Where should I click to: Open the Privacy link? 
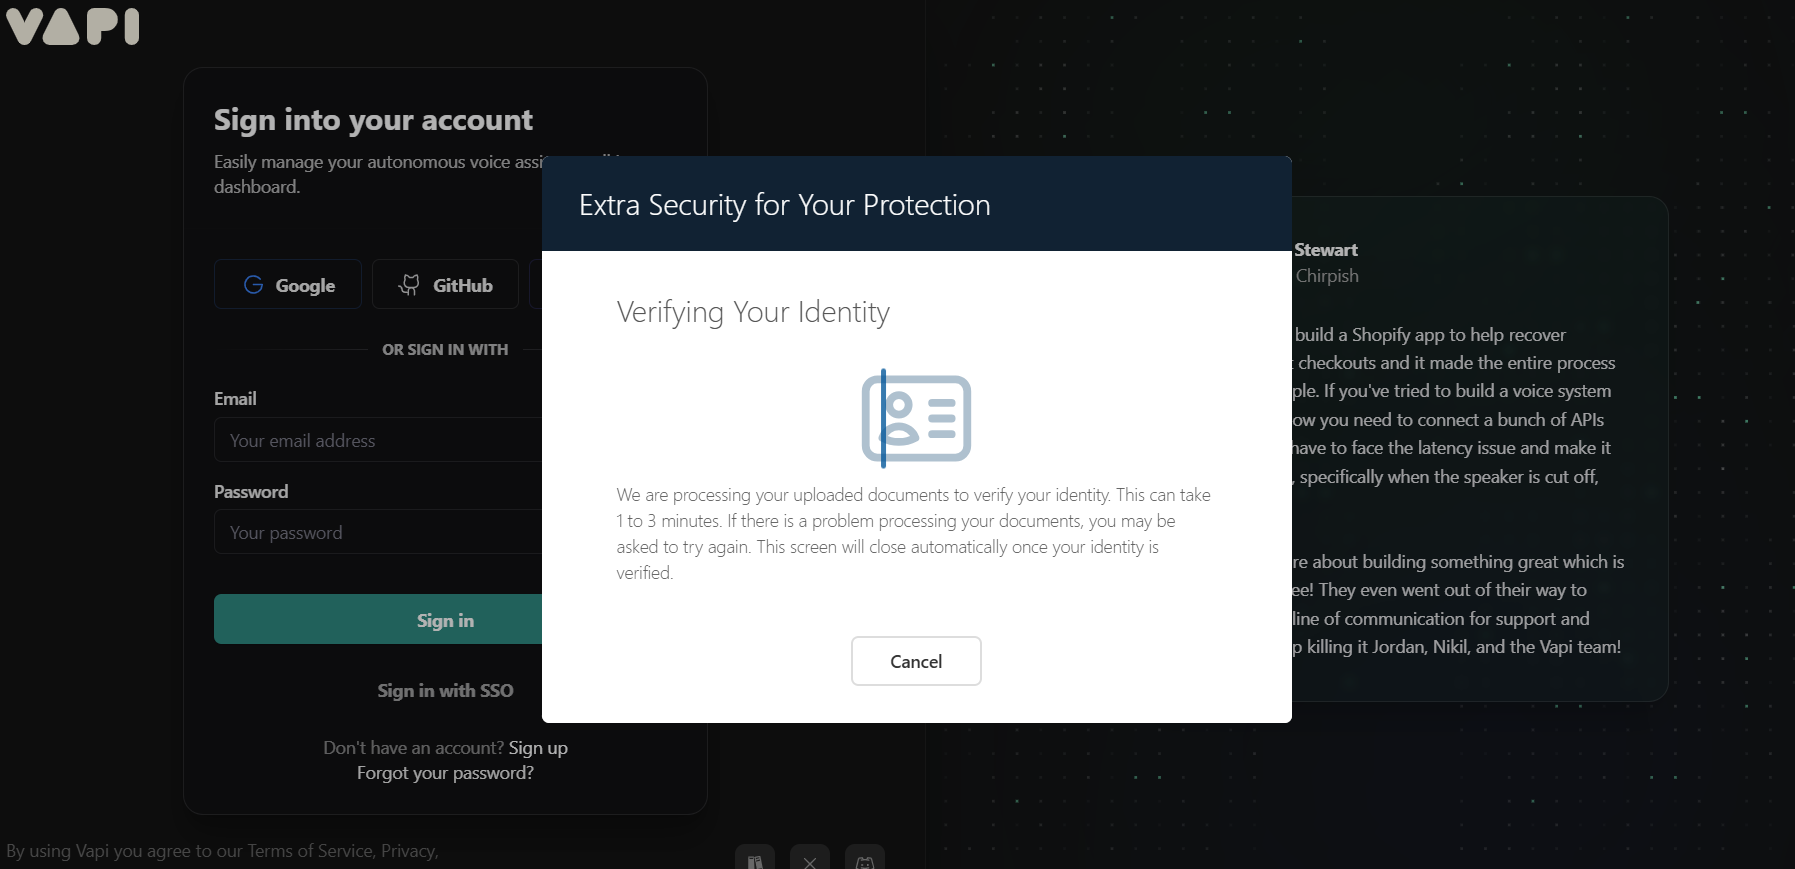408,851
